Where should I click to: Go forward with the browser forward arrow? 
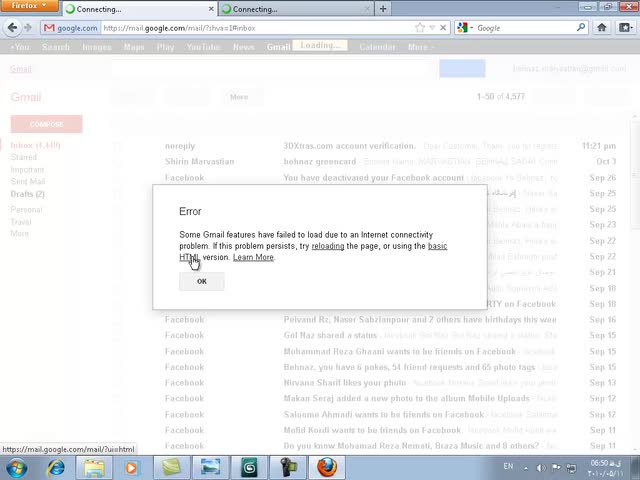[28, 28]
